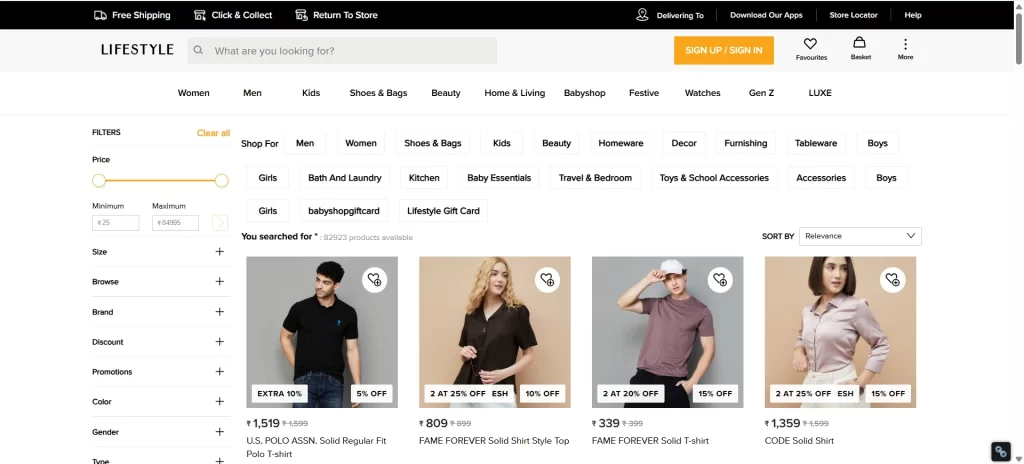Select the babyshopgiftcard chip
The height and width of the screenshot is (464, 1024).
pyautogui.click(x=344, y=210)
